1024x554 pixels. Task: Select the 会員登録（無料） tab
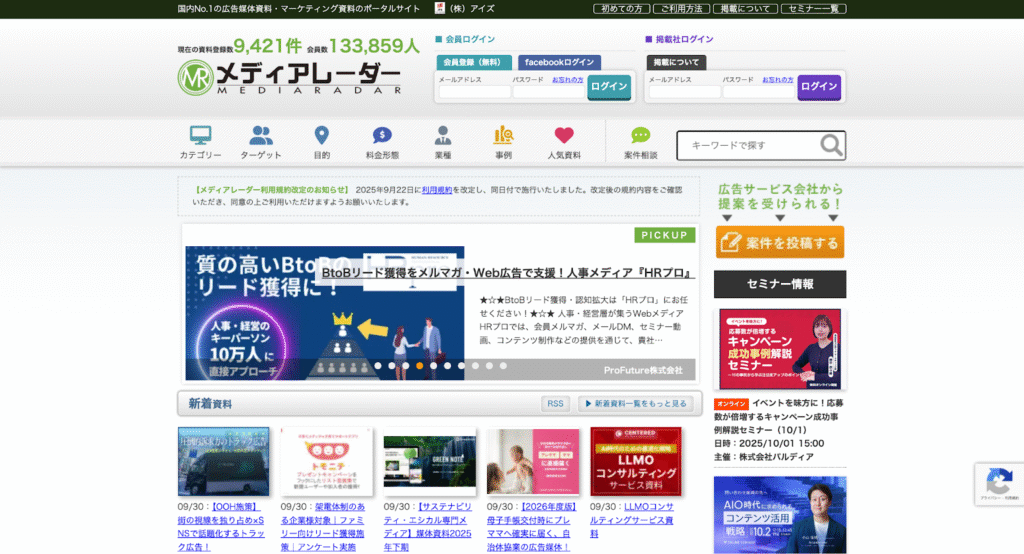(475, 62)
